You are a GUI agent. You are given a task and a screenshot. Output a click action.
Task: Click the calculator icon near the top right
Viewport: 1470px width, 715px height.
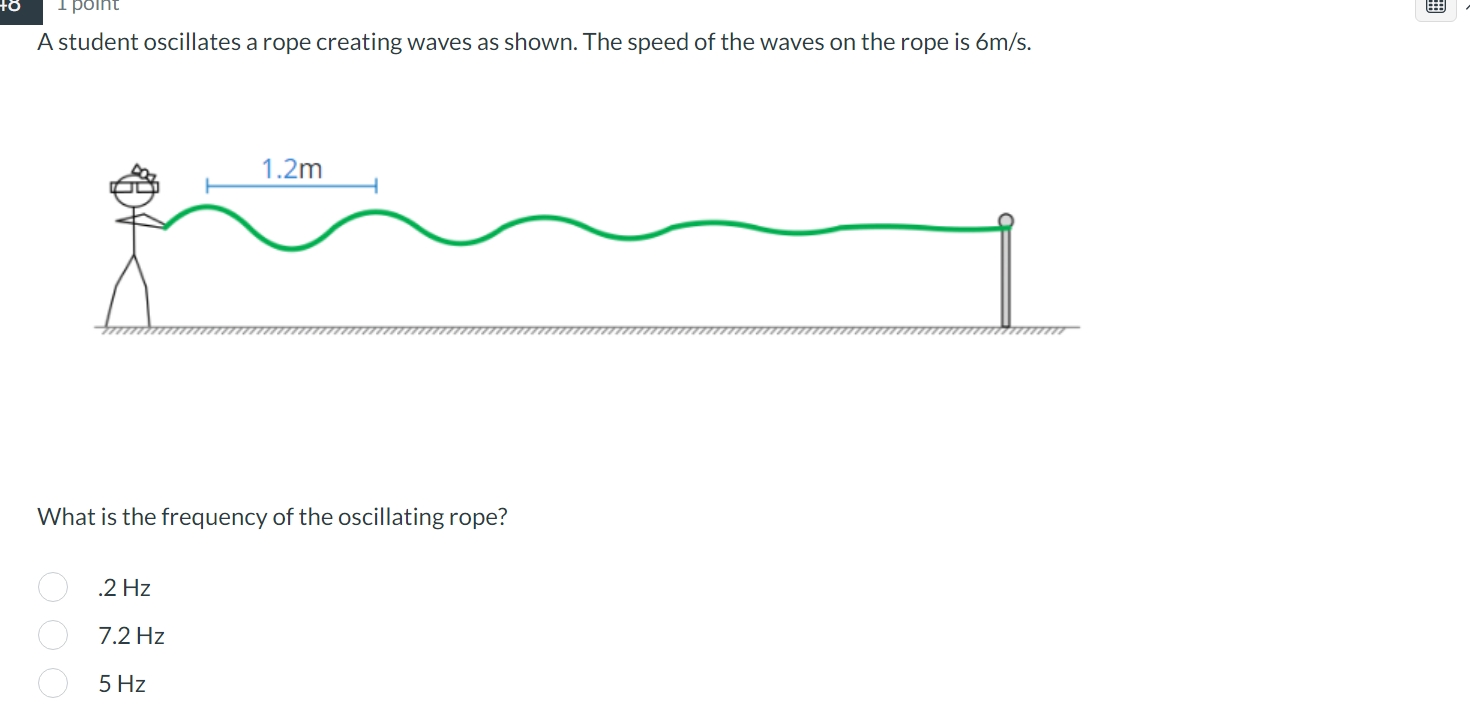[x=1435, y=6]
